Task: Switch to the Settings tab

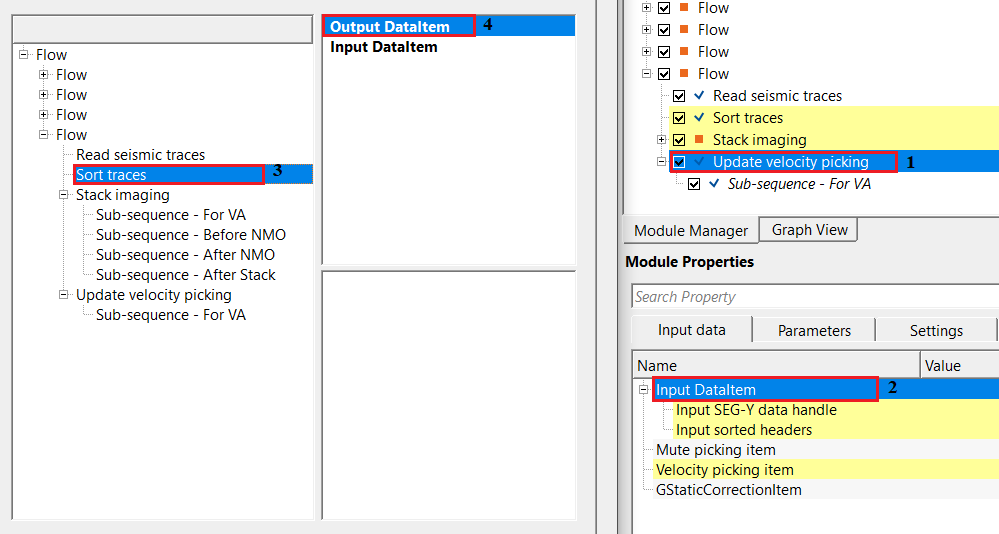Action: 936,330
